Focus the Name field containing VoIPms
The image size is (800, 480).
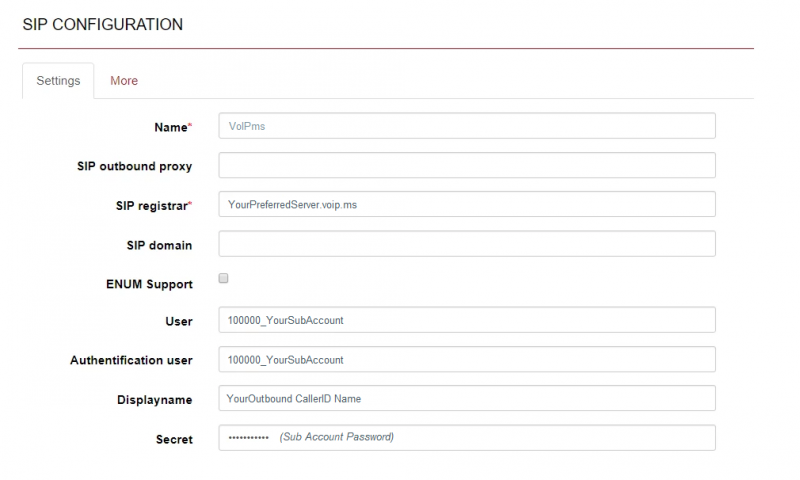467,126
